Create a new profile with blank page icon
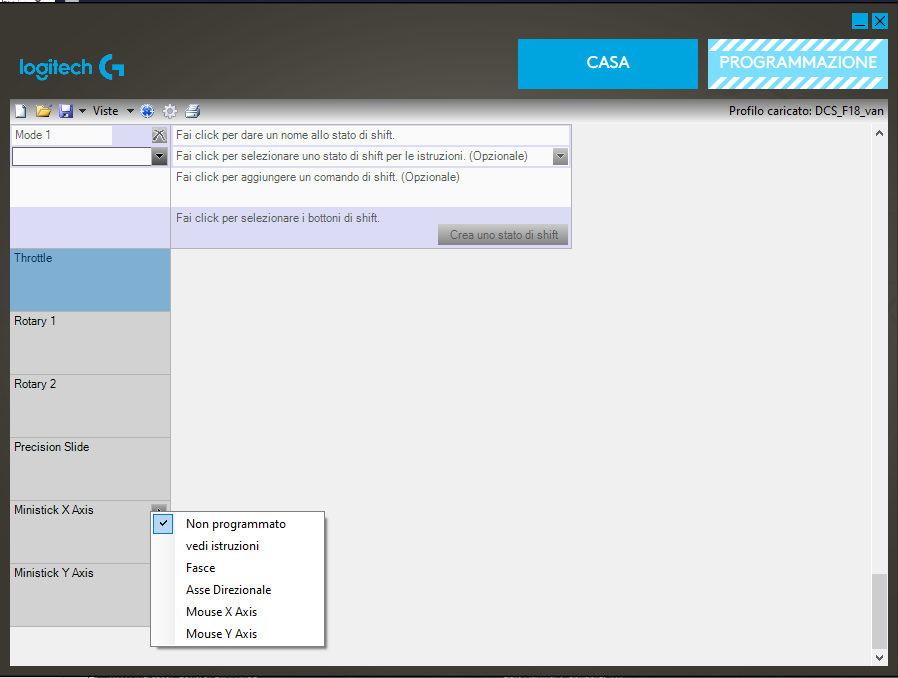The image size is (898, 678). 21,111
